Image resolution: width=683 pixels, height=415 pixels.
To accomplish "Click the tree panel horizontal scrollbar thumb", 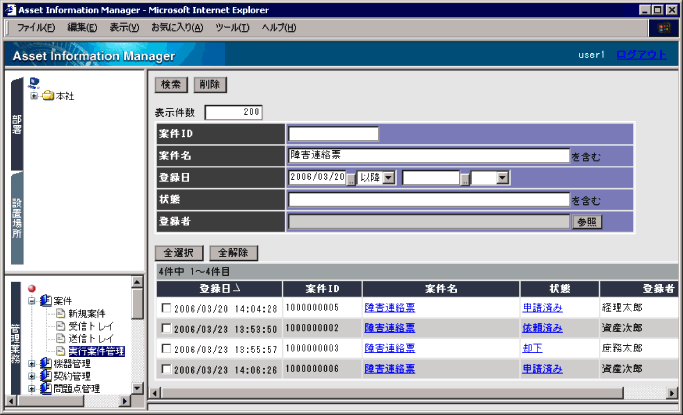I will click(50, 401).
